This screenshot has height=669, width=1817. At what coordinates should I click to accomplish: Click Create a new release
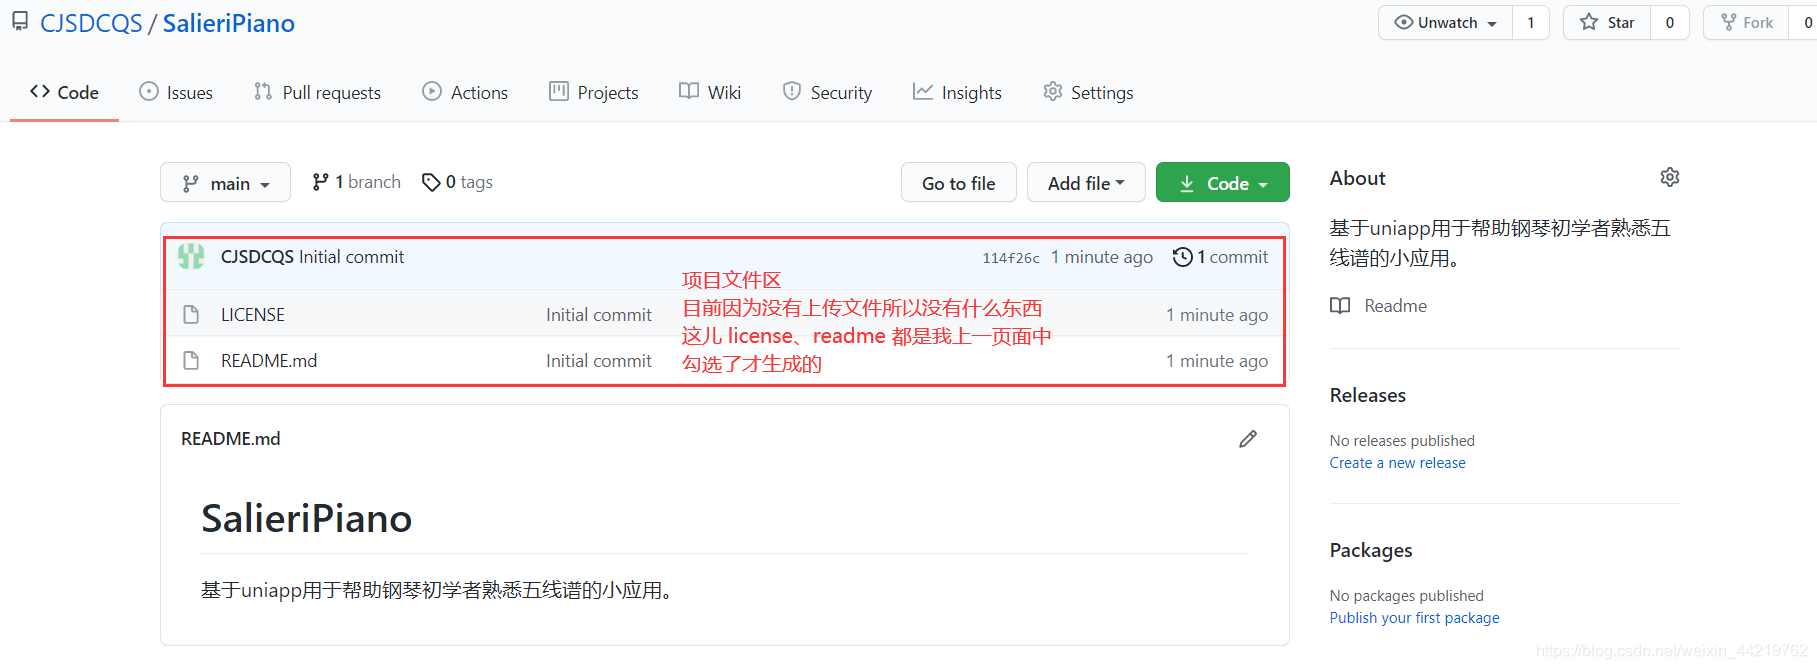point(1397,463)
